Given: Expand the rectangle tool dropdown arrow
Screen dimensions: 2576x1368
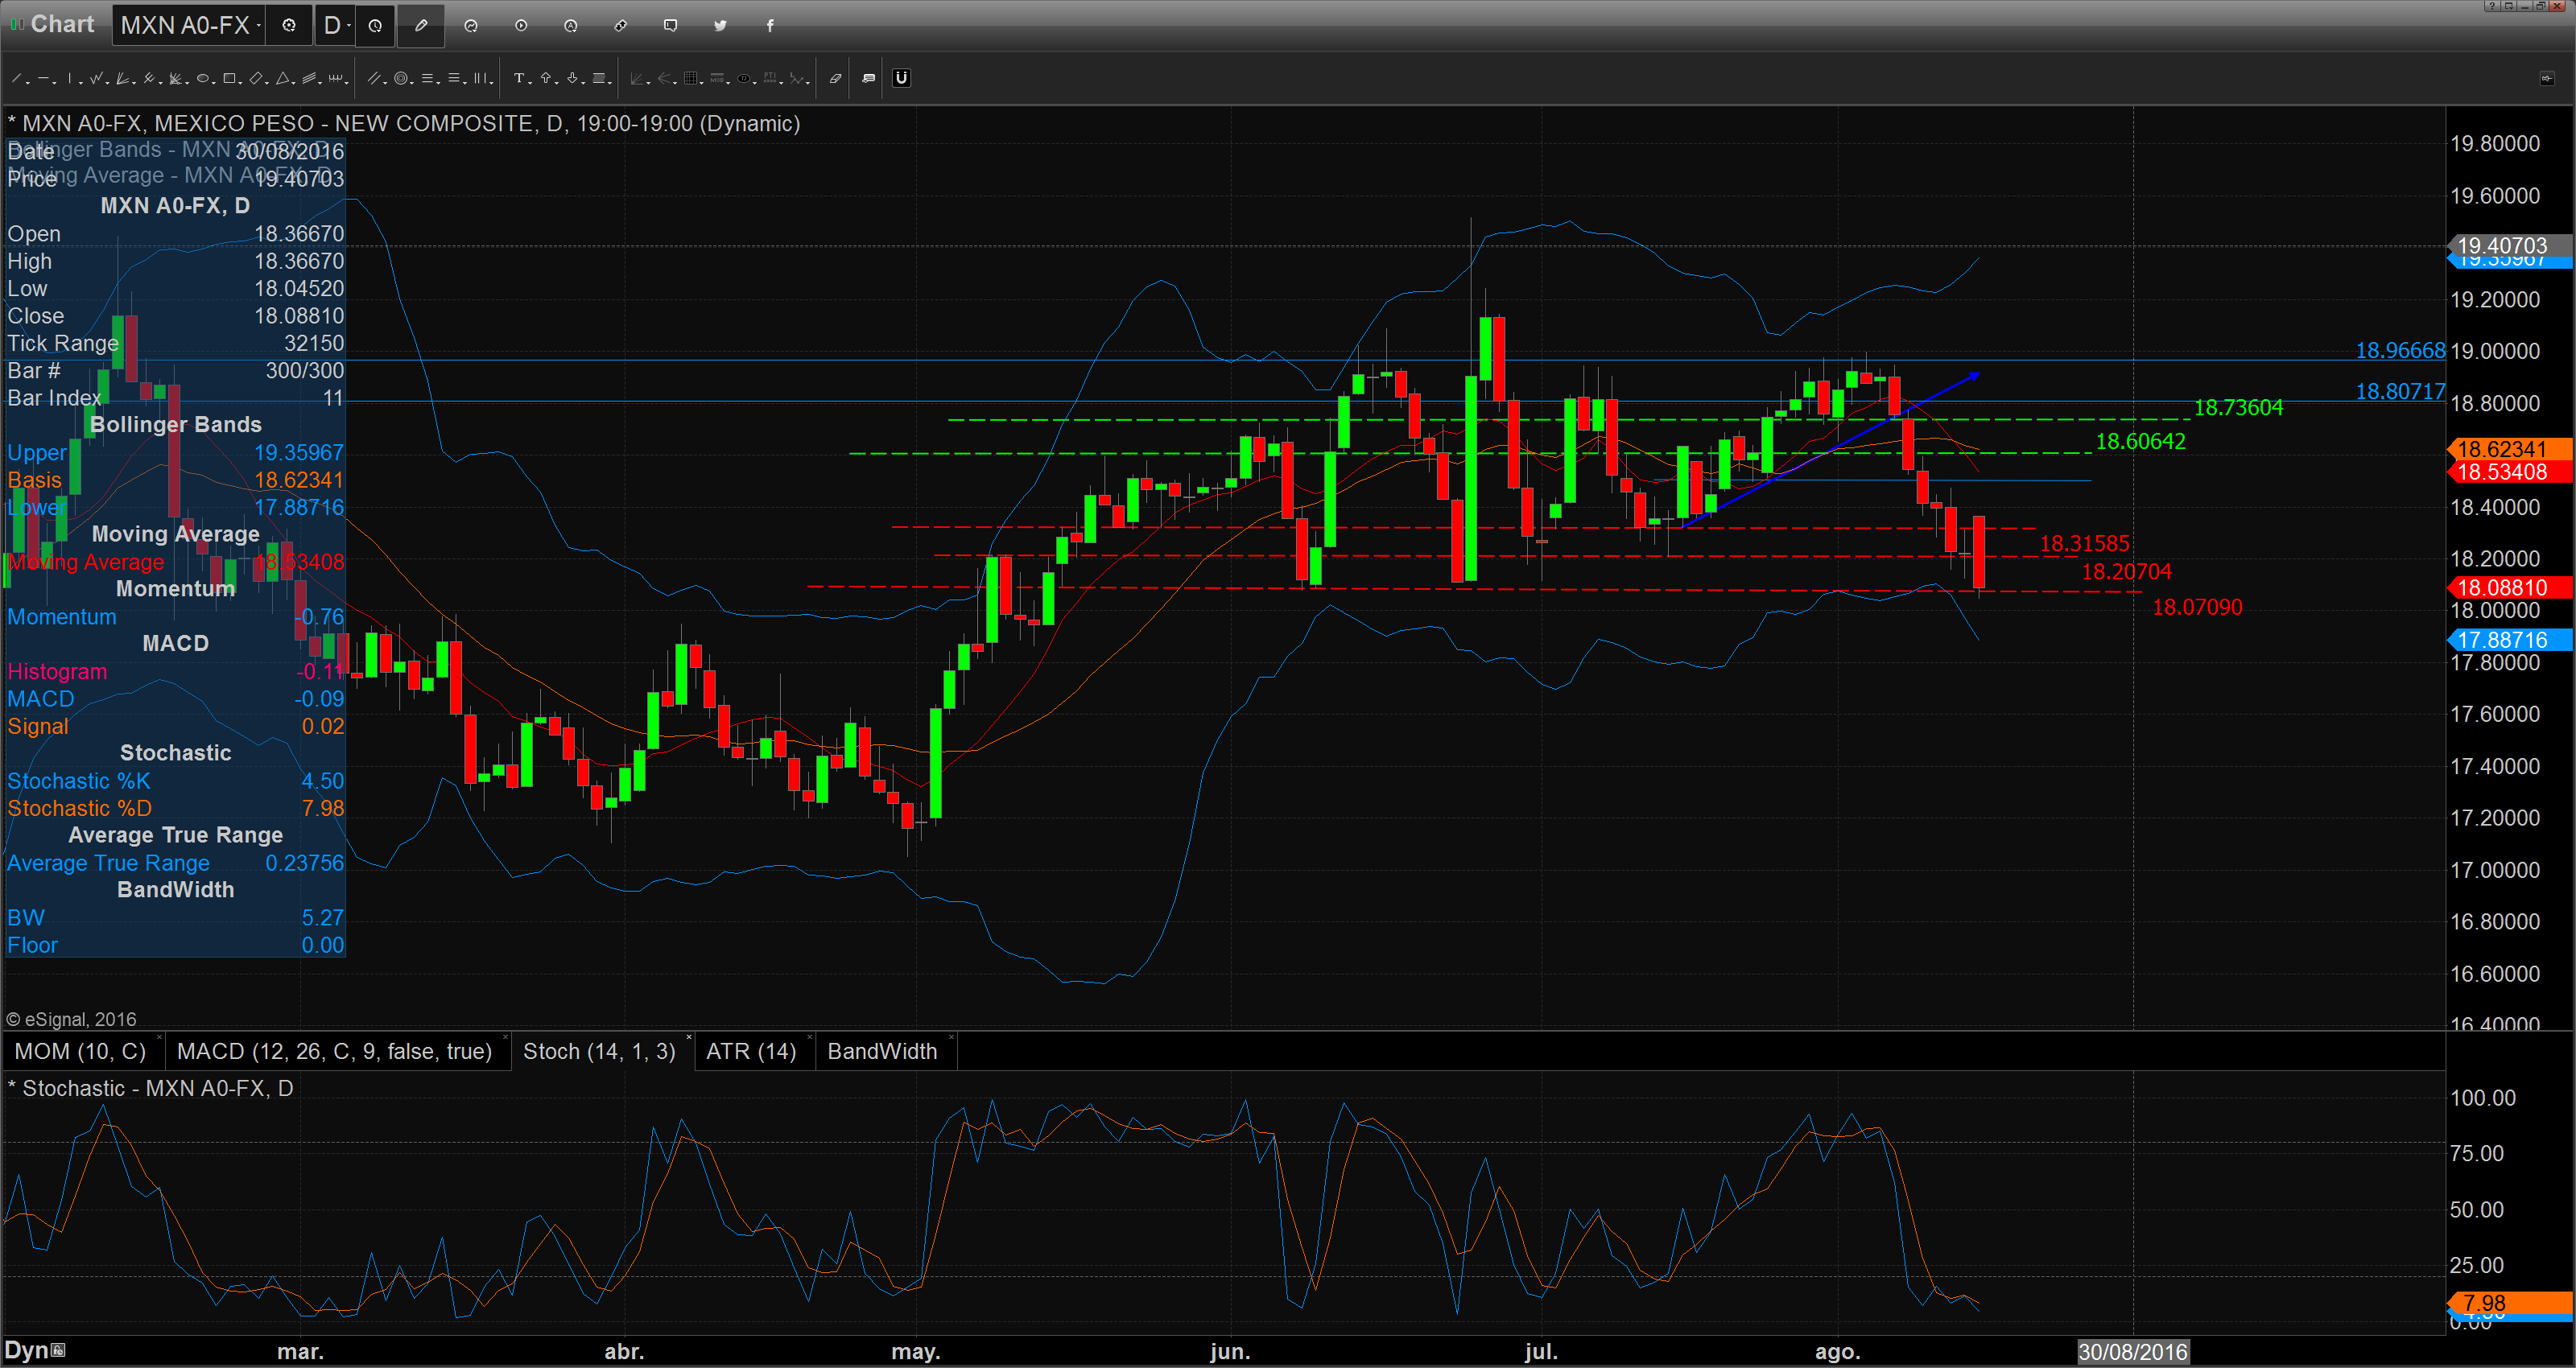Looking at the screenshot, I should (240, 83).
